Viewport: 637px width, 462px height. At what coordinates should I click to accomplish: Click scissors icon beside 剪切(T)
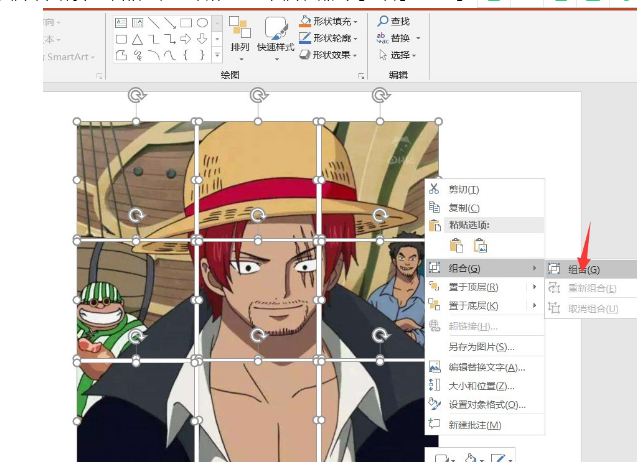pyautogui.click(x=434, y=189)
